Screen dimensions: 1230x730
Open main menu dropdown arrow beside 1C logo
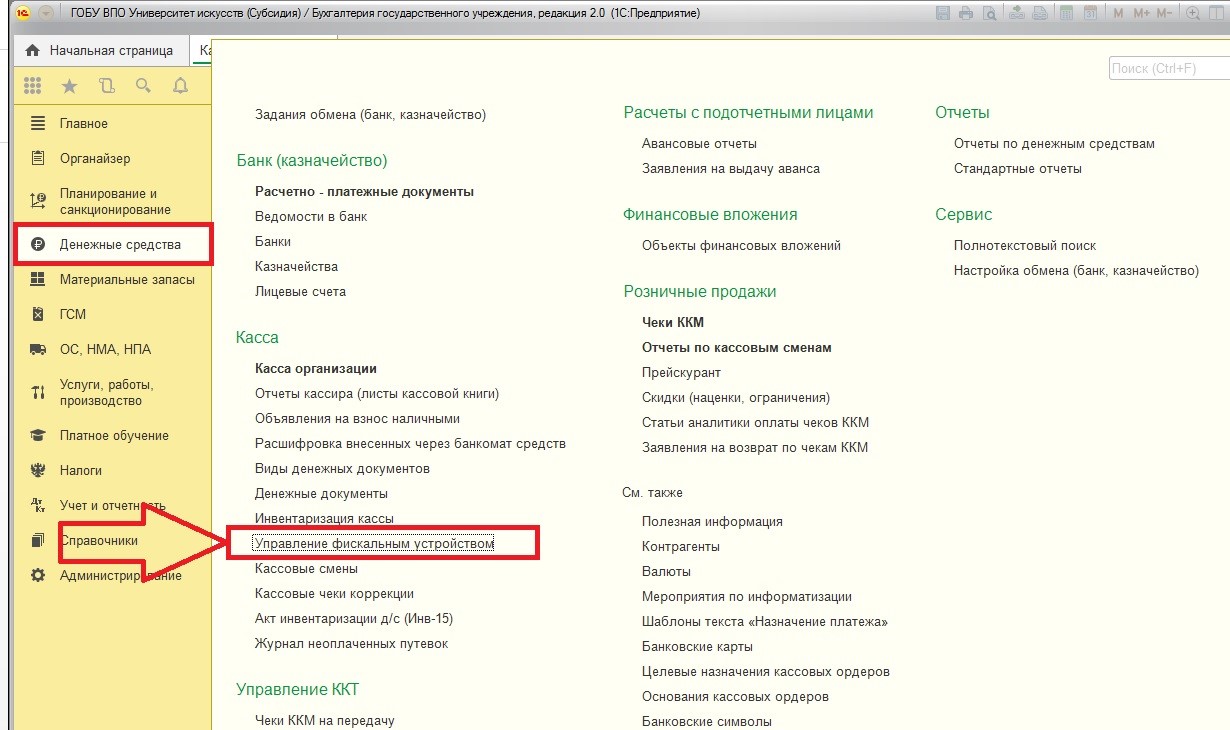pyautogui.click(x=46, y=13)
